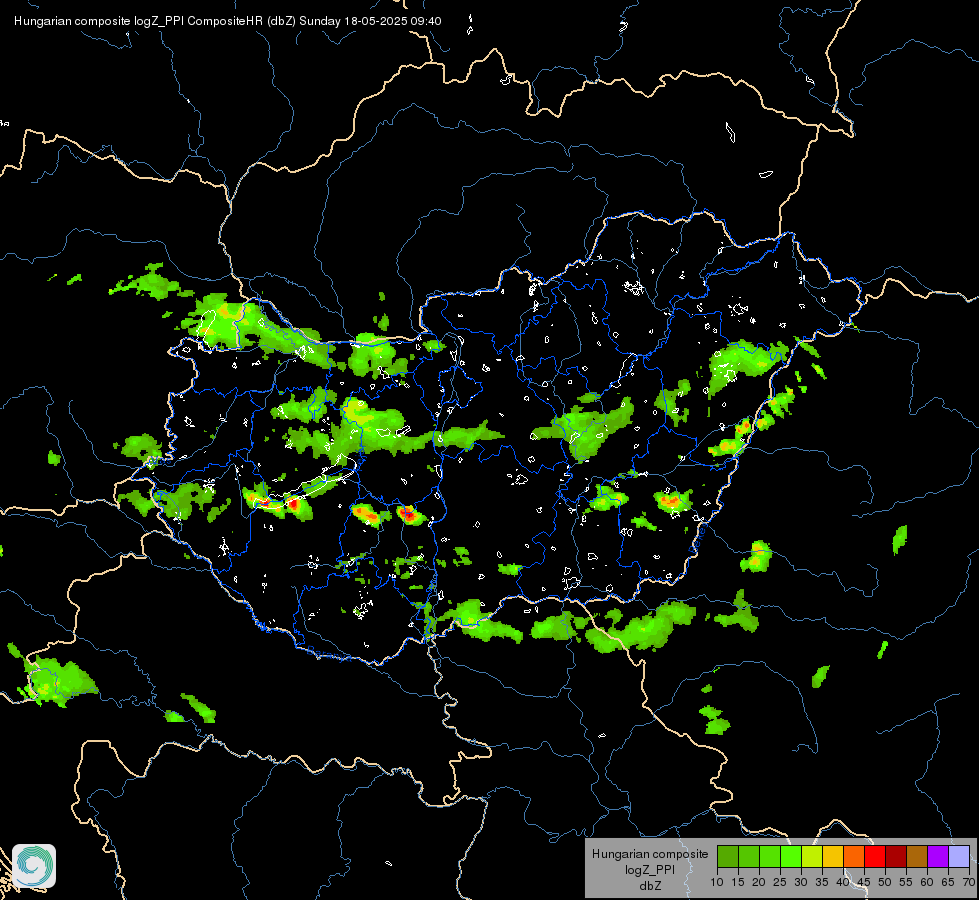Screen dimensions: 979x900
Task: Click the "35" value on the legend scale
Action: pos(822,883)
